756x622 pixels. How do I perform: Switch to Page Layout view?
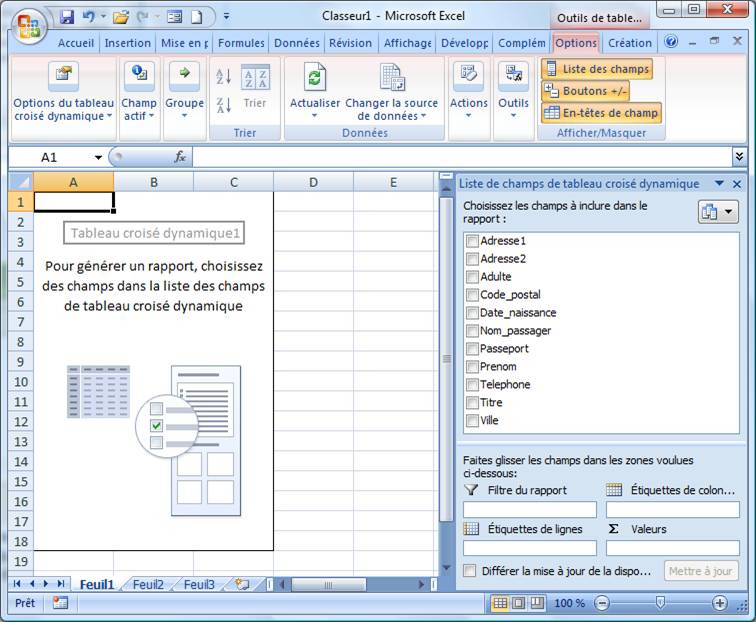[519, 603]
